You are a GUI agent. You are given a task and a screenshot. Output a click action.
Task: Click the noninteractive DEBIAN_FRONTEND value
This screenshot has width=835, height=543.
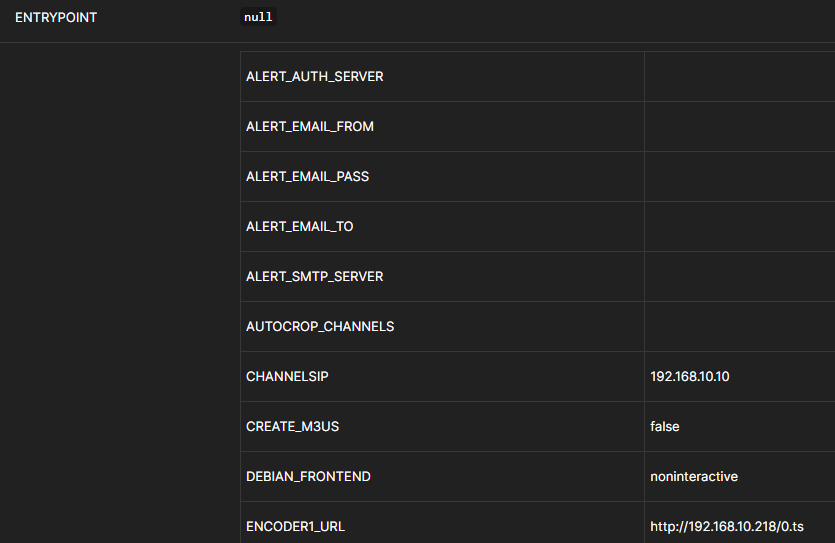(693, 477)
